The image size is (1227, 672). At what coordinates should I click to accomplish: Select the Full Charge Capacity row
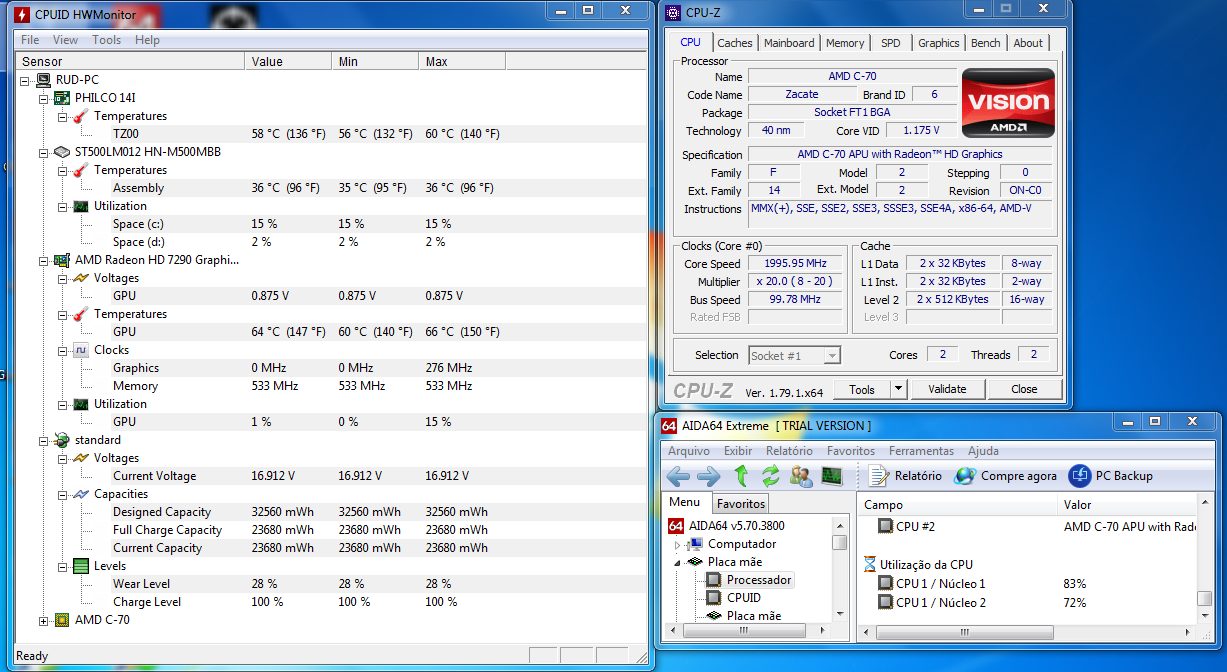pyautogui.click(x=330, y=530)
